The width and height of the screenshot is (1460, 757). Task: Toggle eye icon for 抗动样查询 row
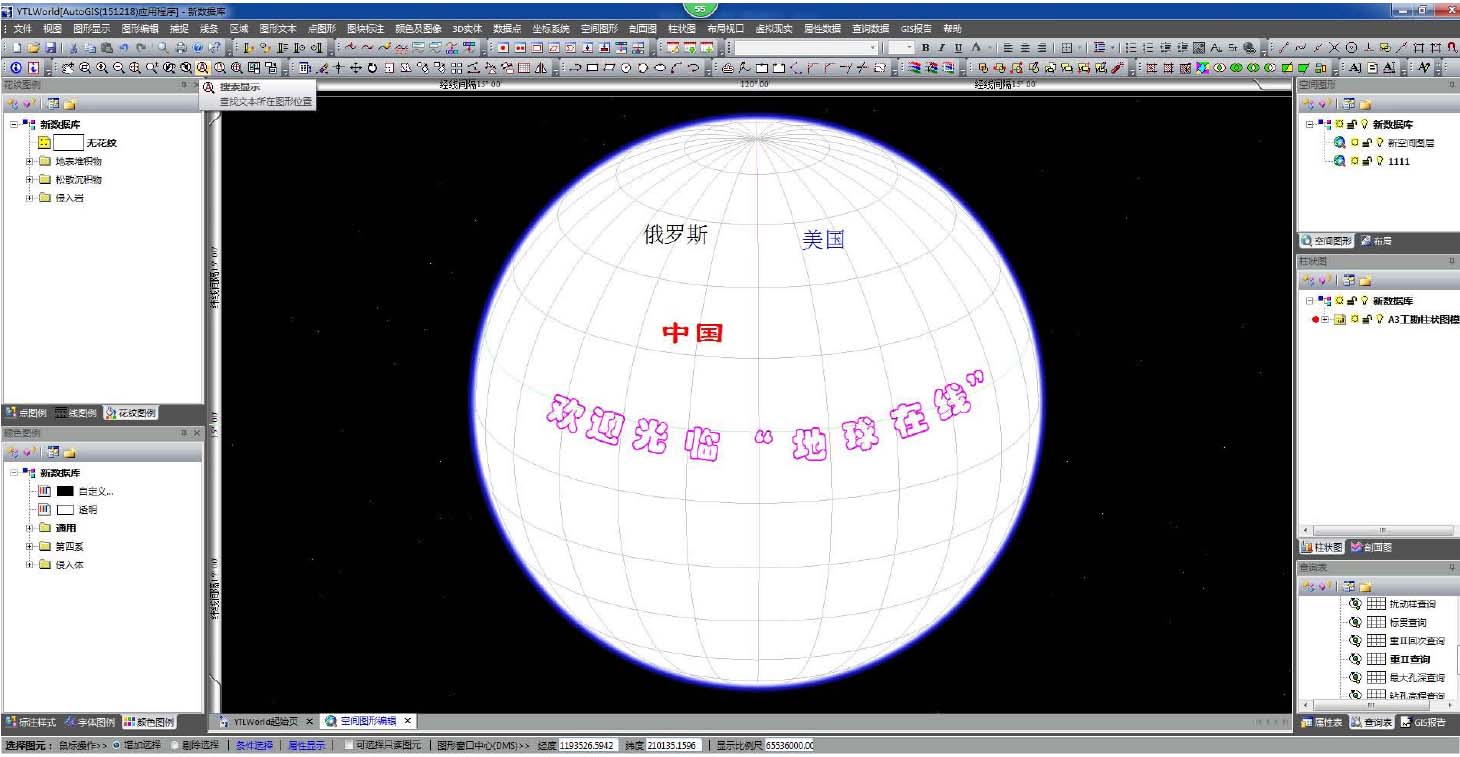click(1355, 604)
